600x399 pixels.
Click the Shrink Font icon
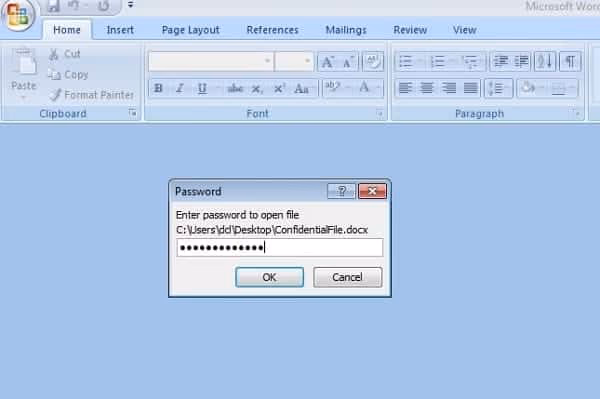coord(348,62)
